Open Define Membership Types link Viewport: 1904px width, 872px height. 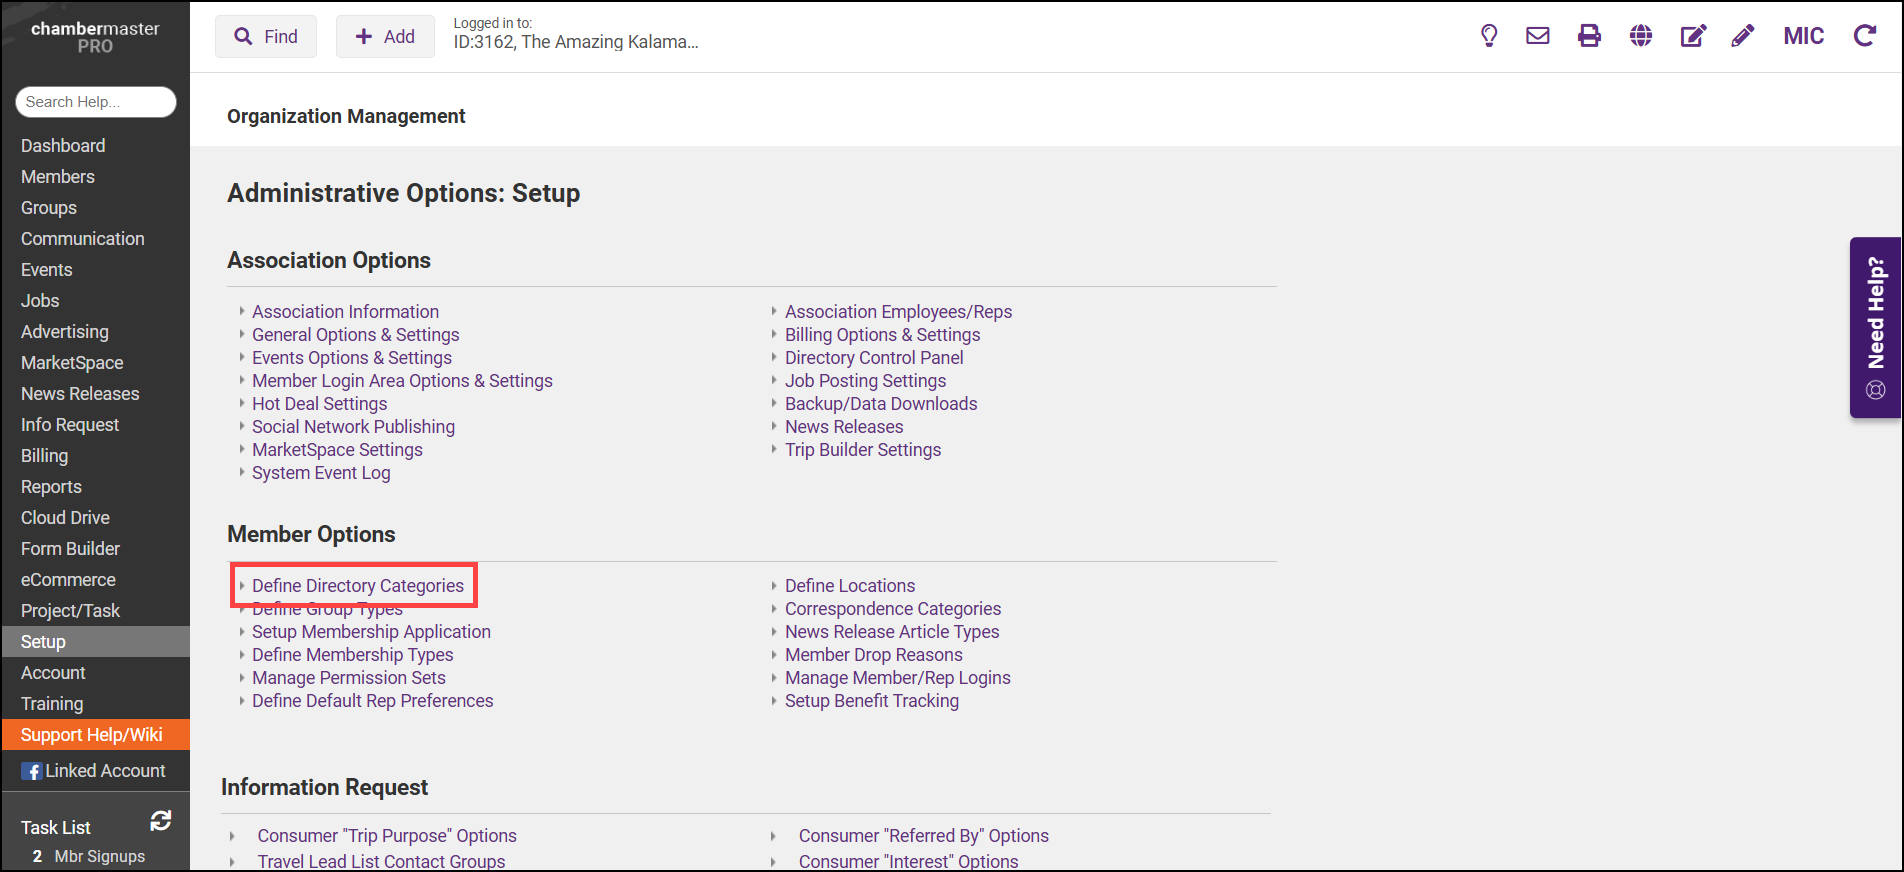point(352,655)
